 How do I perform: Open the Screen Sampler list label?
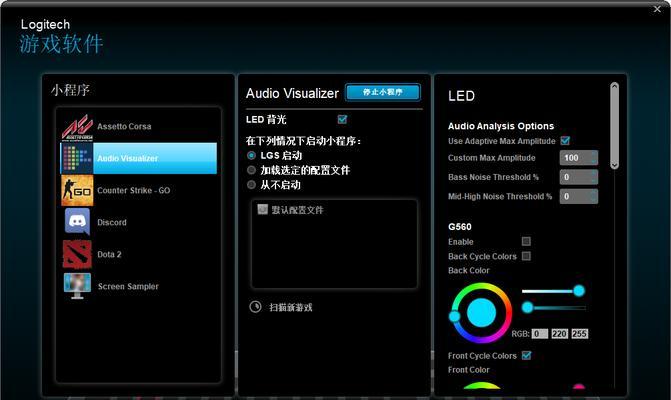[128, 286]
